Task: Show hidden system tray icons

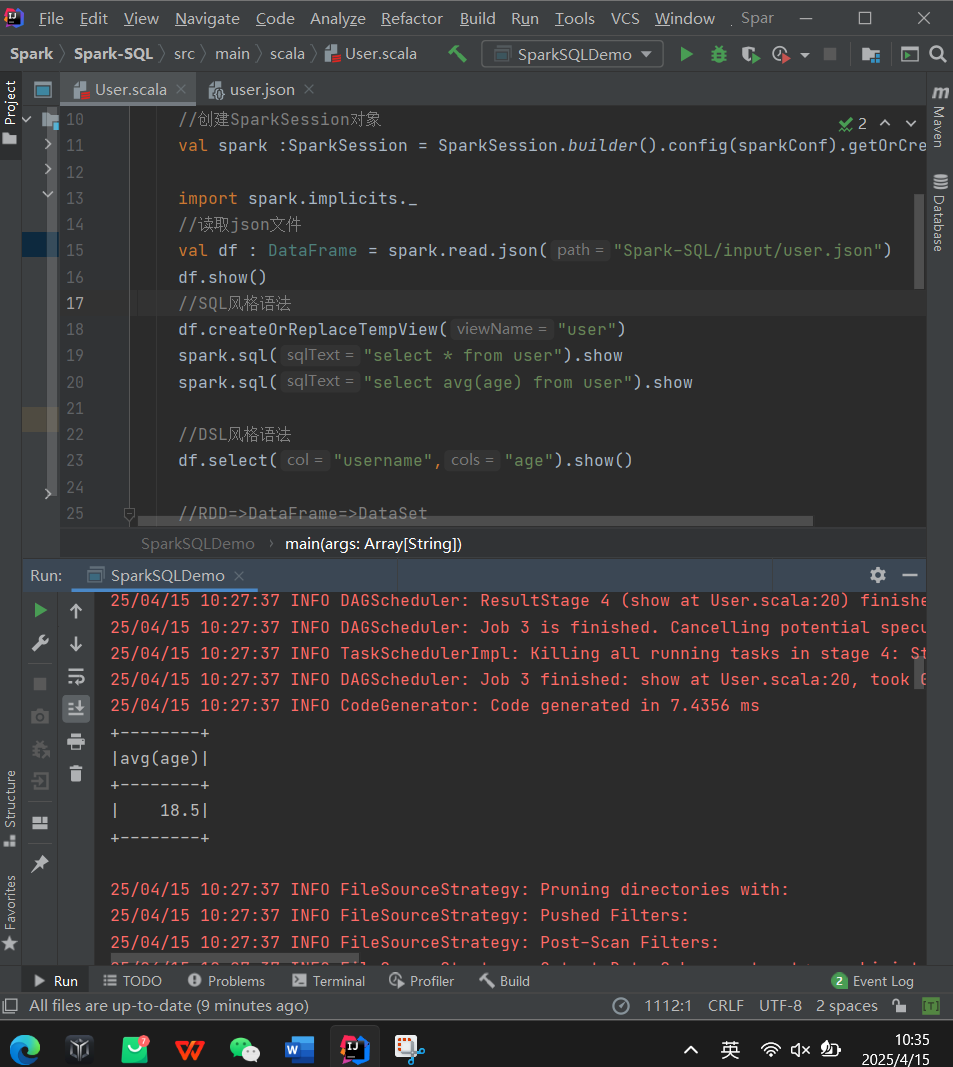Action: [690, 1049]
